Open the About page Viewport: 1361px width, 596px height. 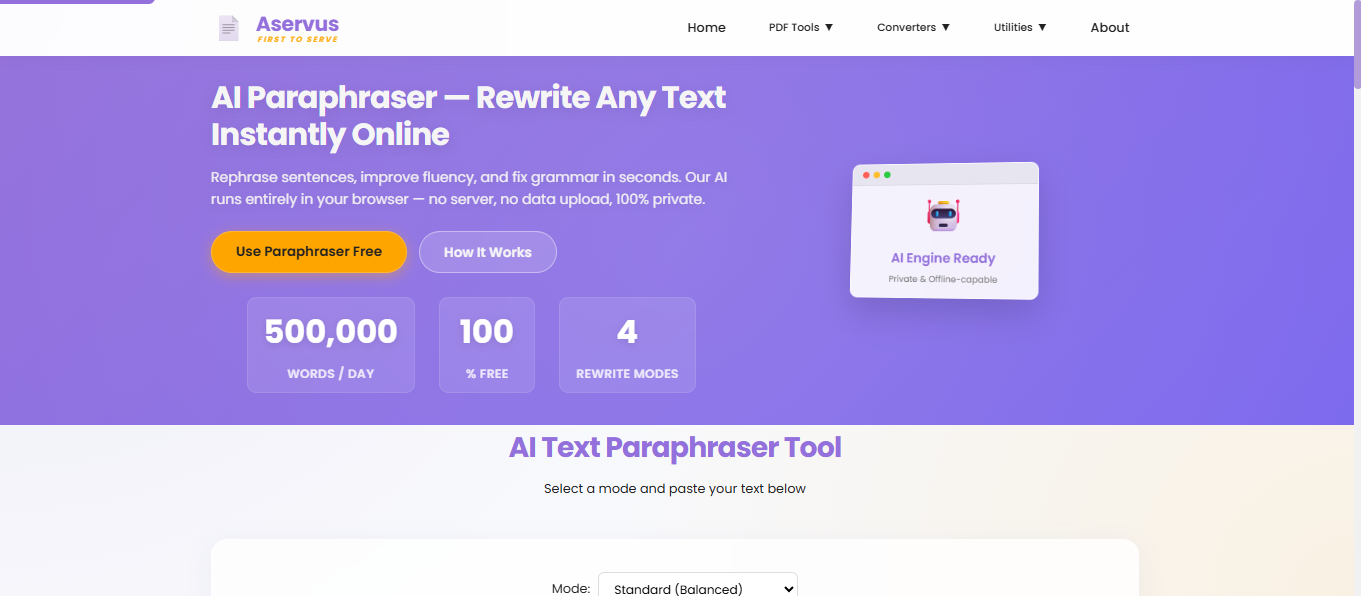pos(1109,27)
